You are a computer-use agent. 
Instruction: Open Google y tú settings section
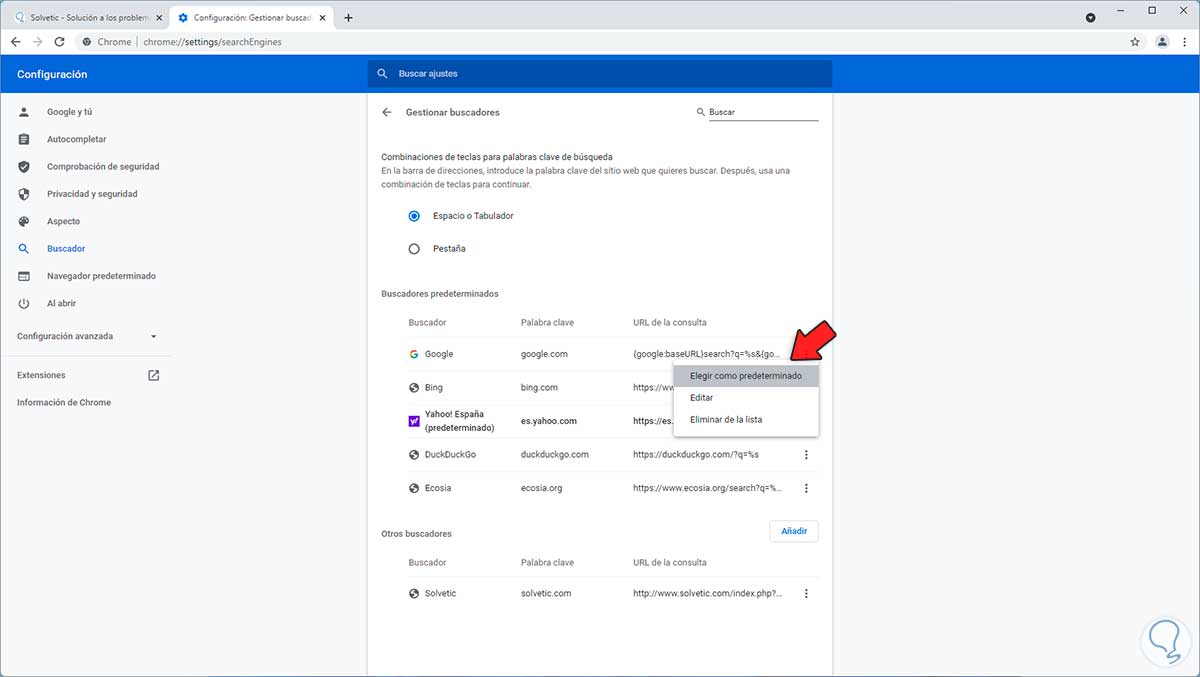(69, 112)
